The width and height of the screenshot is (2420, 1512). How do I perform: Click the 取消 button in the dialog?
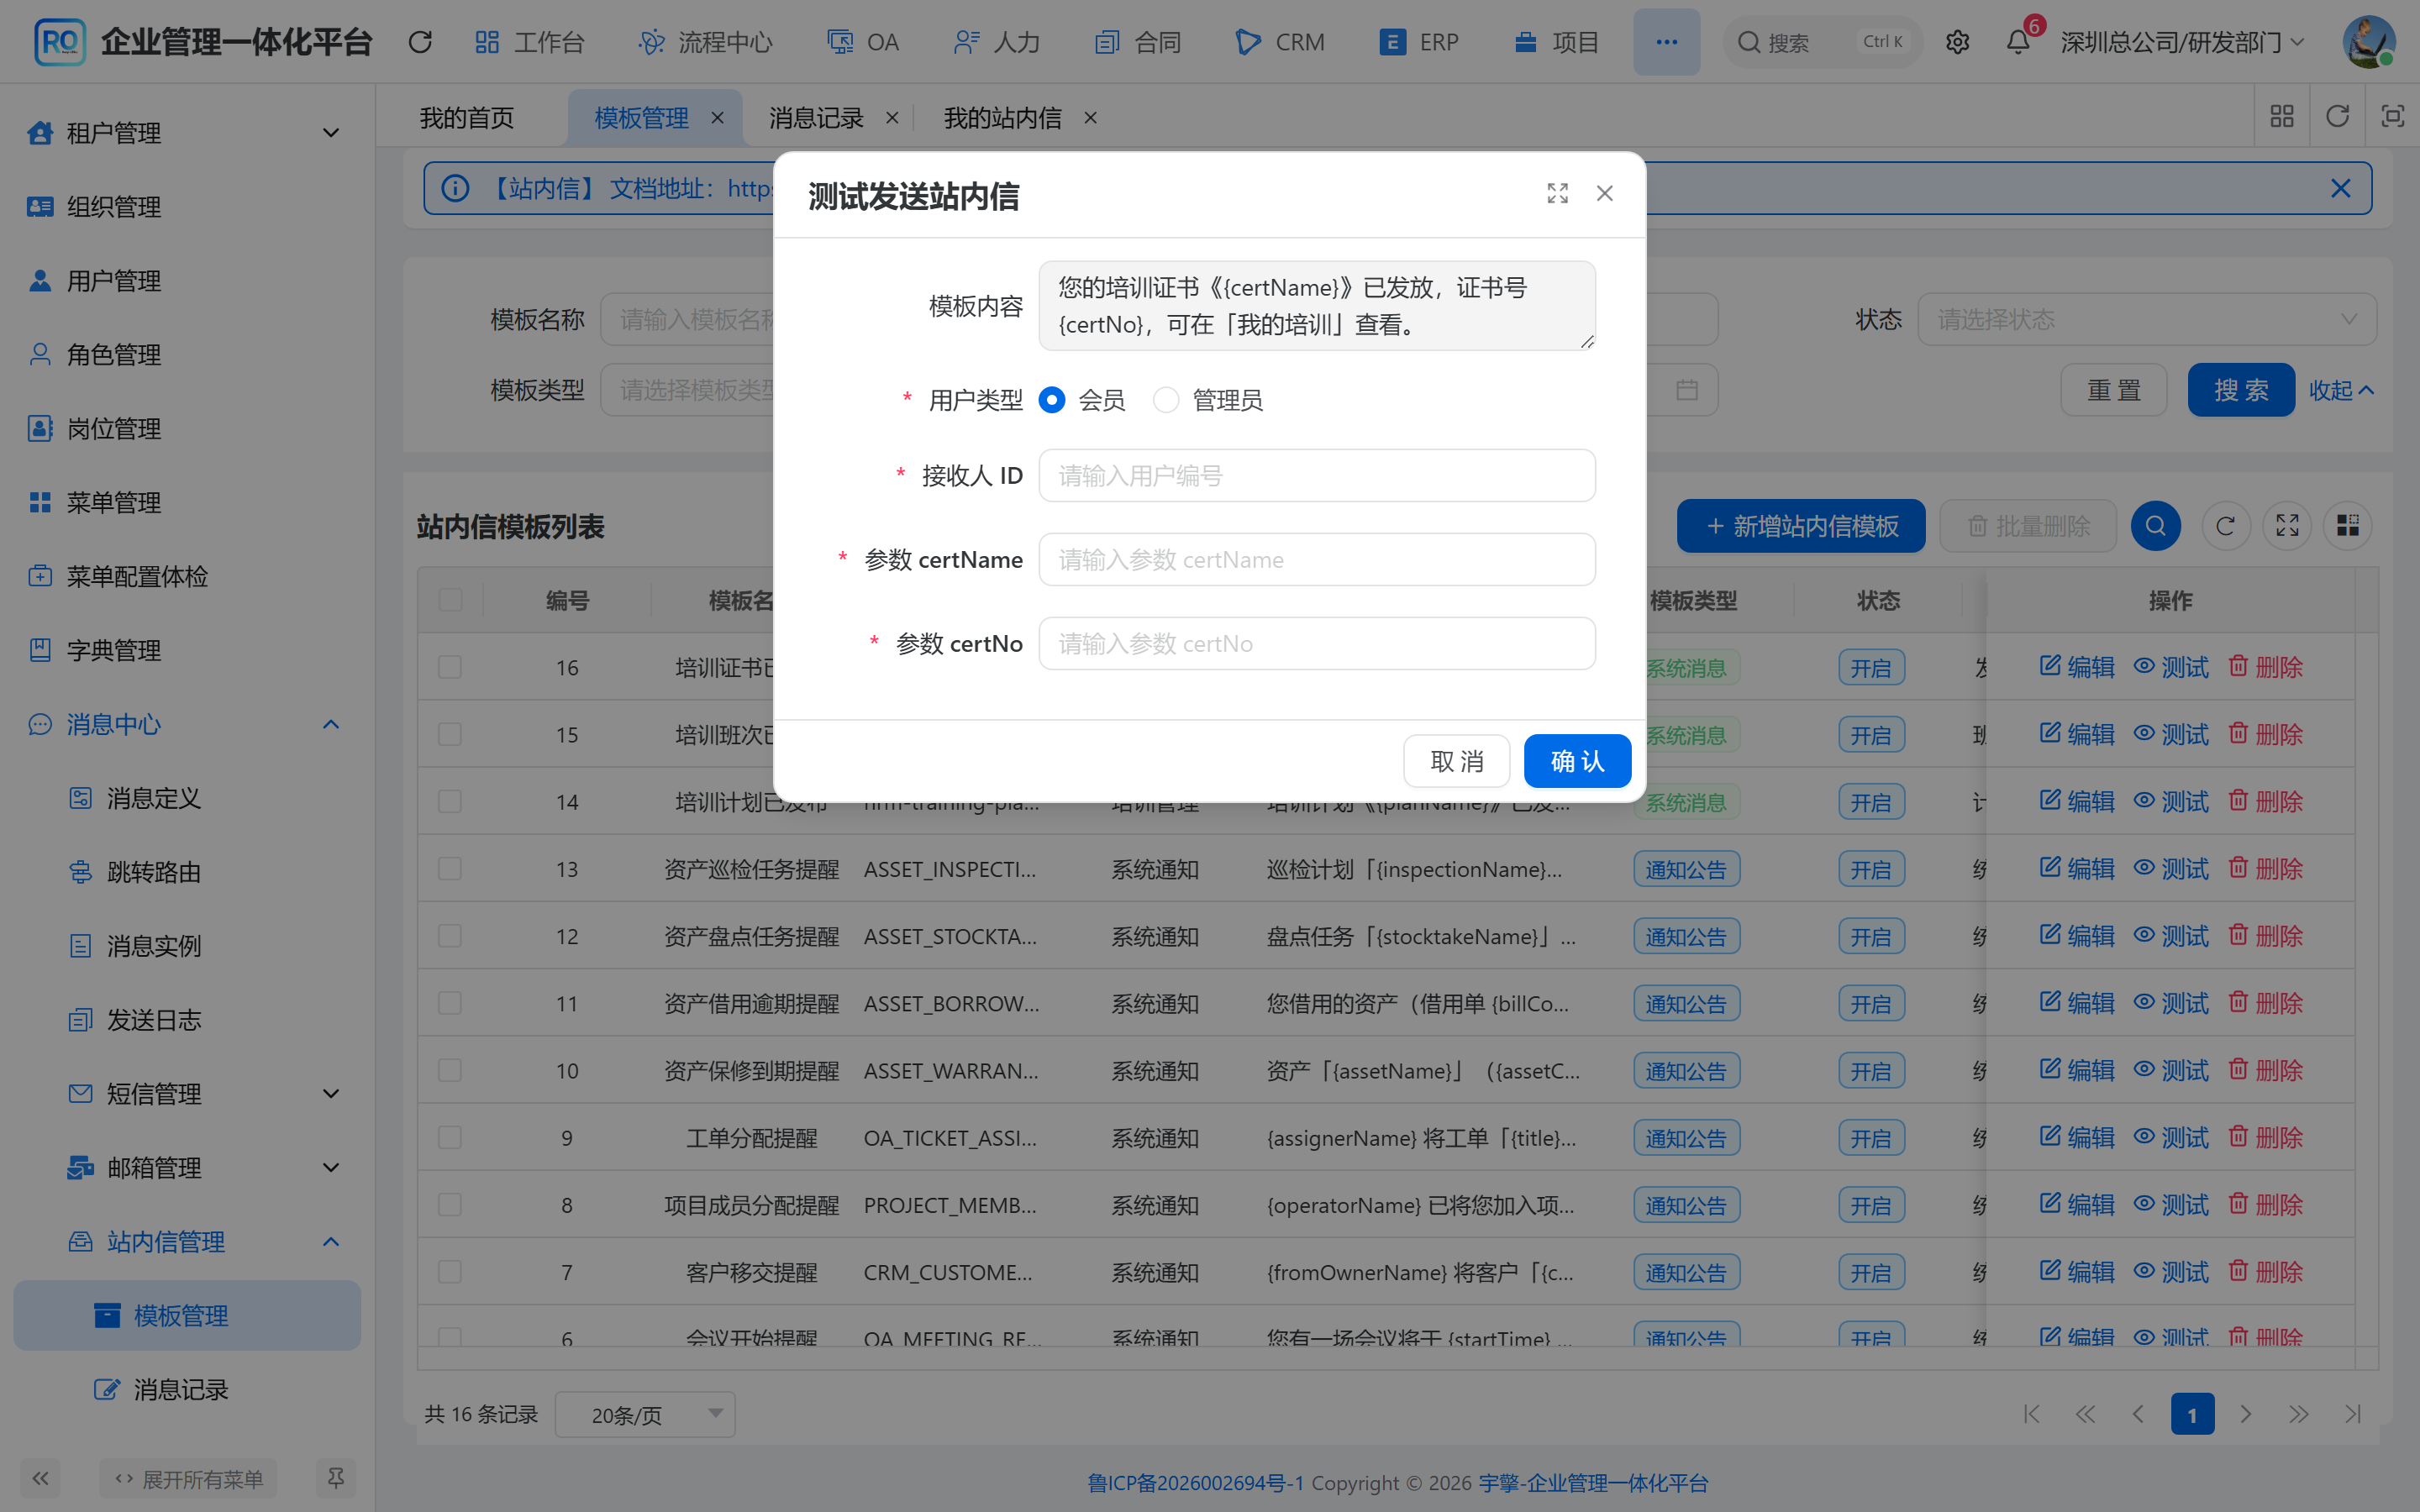tap(1456, 761)
